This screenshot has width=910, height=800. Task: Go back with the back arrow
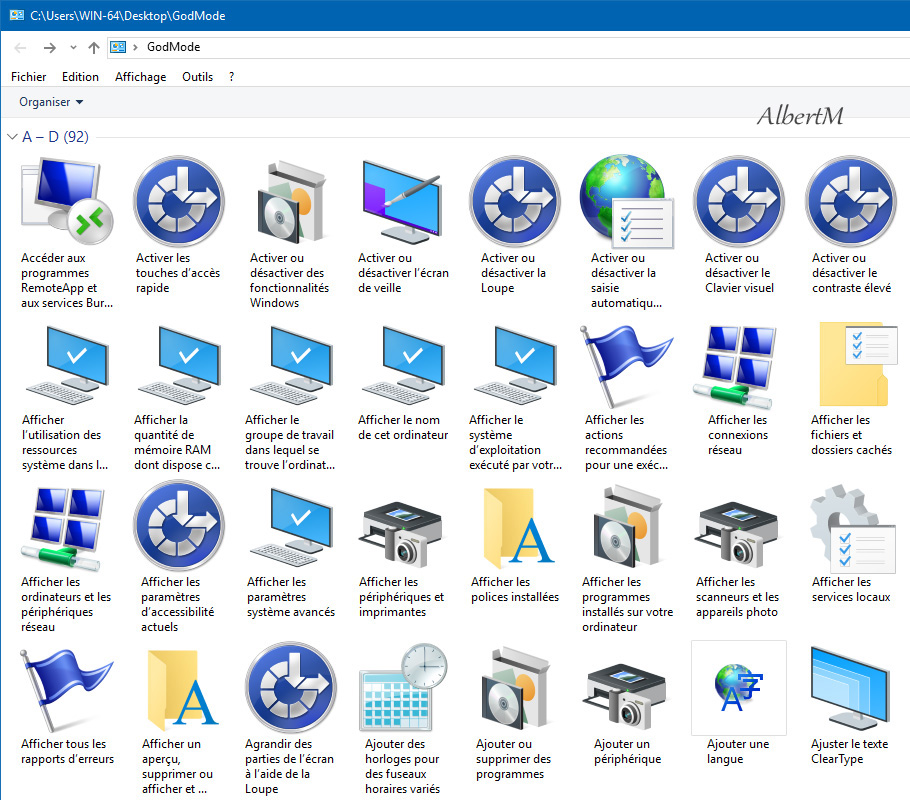coord(20,48)
